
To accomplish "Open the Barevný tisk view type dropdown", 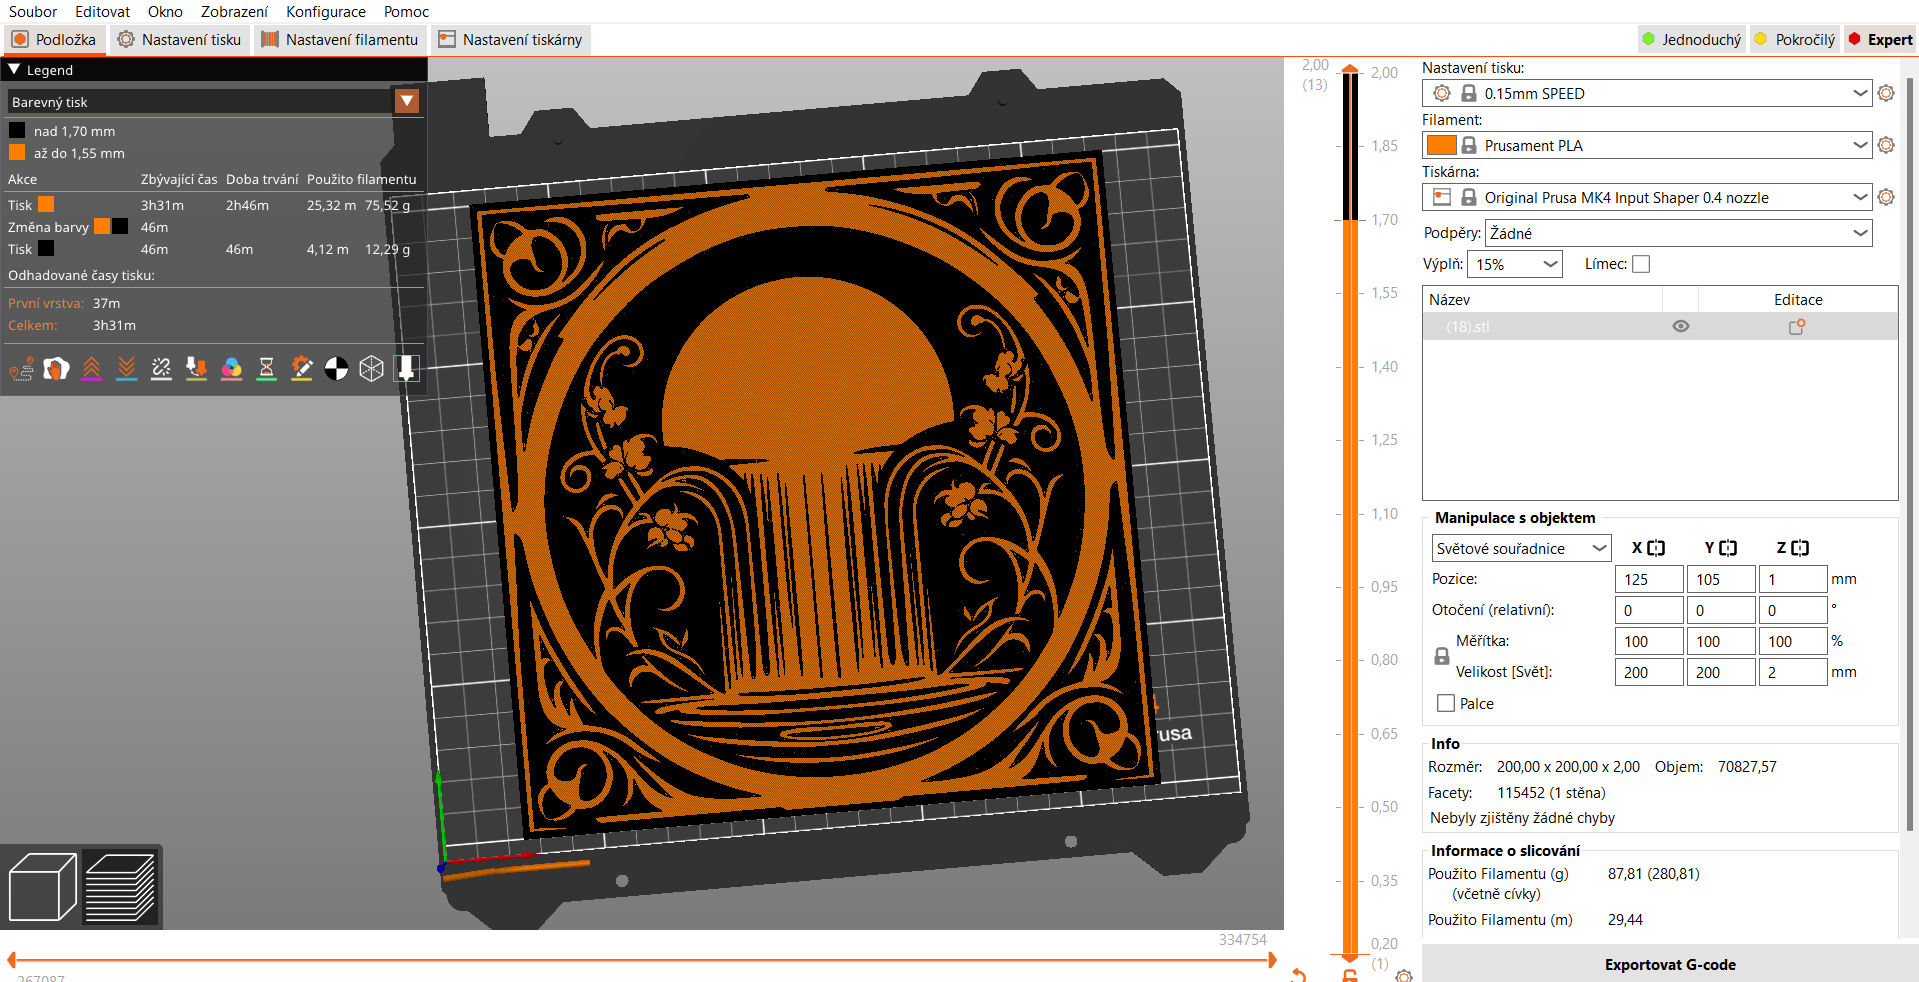I will [213, 102].
